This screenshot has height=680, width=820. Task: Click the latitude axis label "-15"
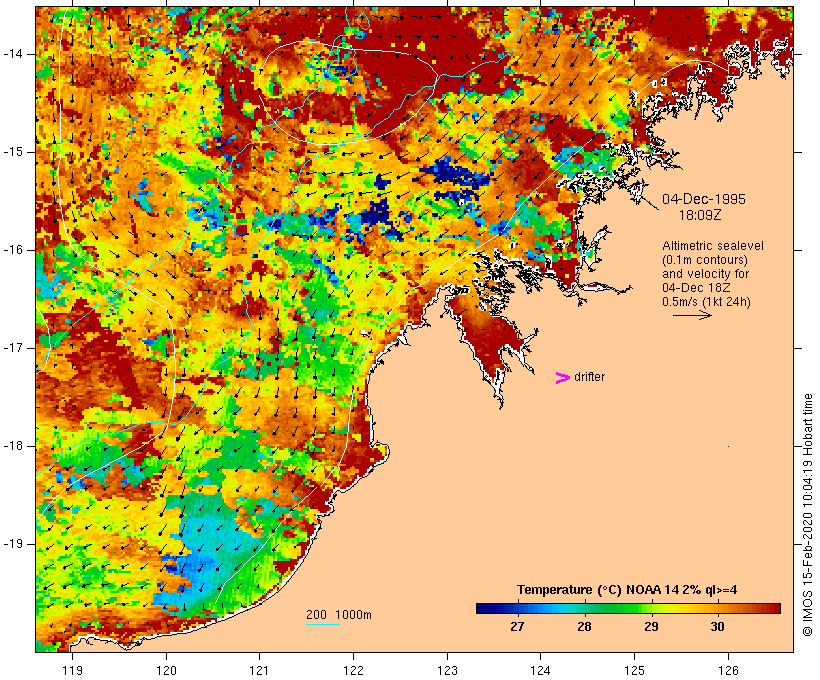tap(13, 152)
